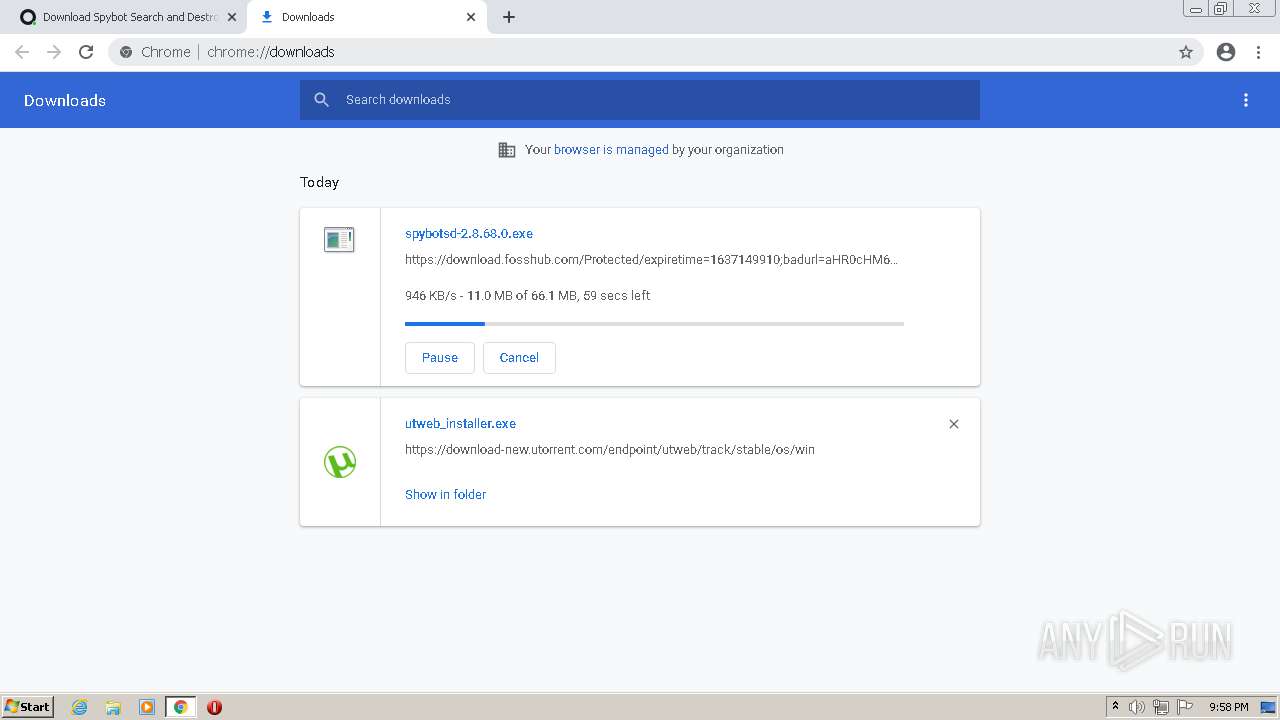Screen dimensions: 1280x720
Task: Click the browser forward arrow
Action: pos(54,52)
